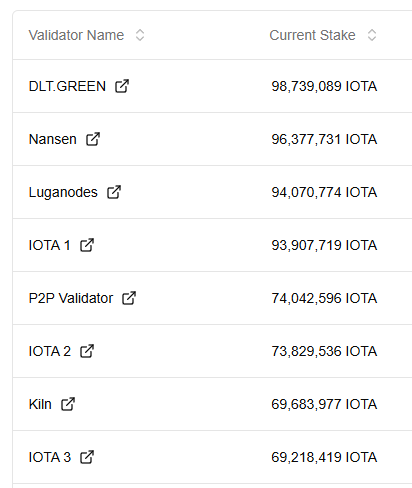This screenshot has height=488, width=412.
Task: Open external link icon beside Luganodes
Action: [x=114, y=192]
